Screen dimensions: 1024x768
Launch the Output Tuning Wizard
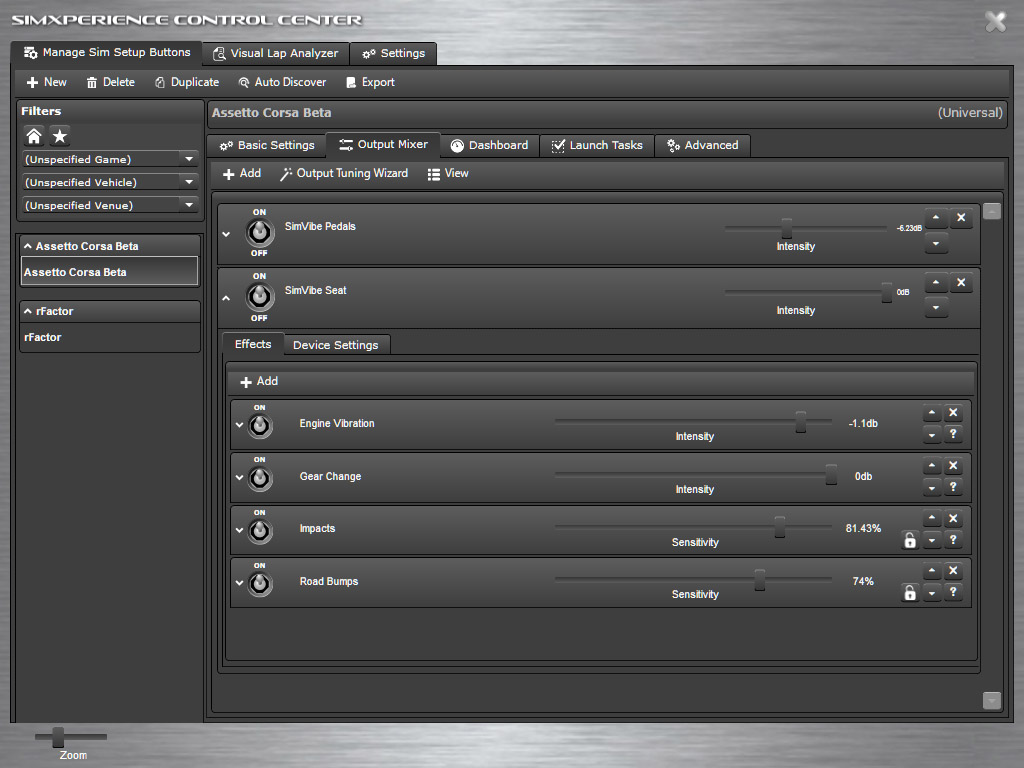click(x=343, y=173)
